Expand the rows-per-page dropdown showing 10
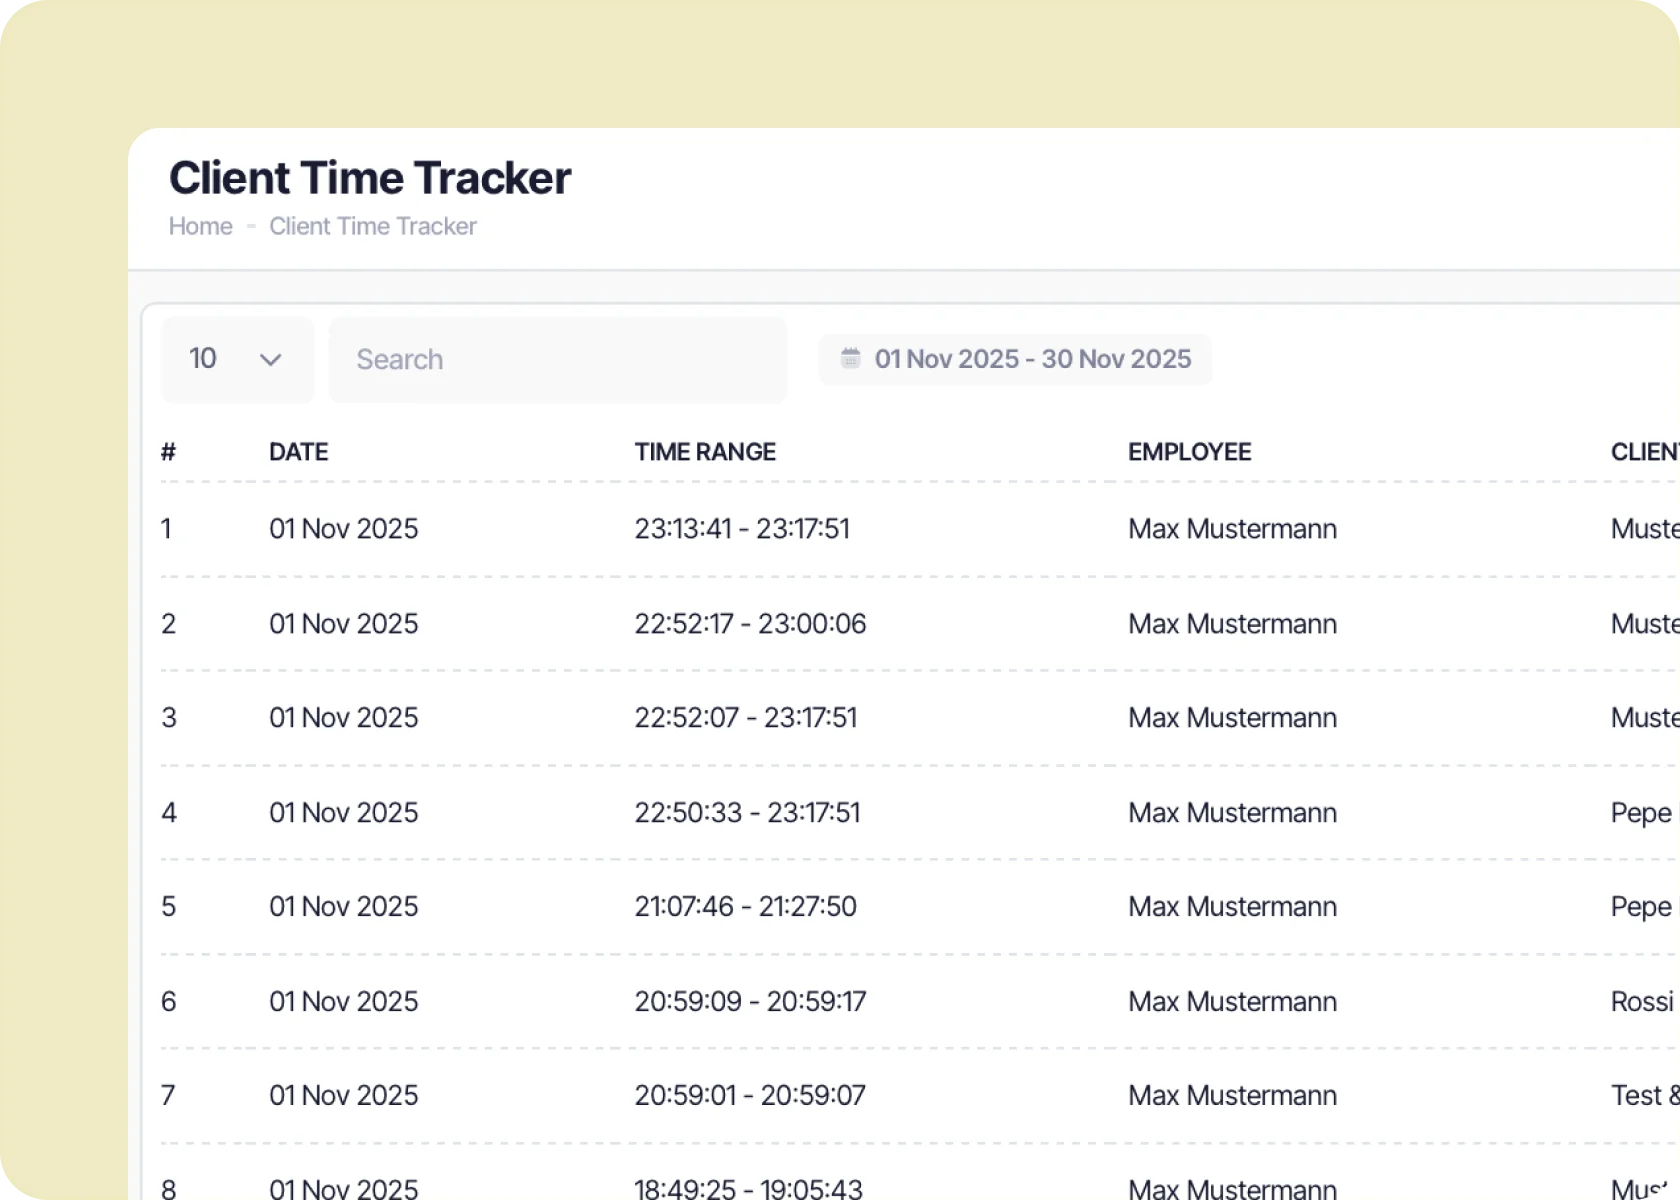This screenshot has height=1200, width=1680. [x=237, y=360]
